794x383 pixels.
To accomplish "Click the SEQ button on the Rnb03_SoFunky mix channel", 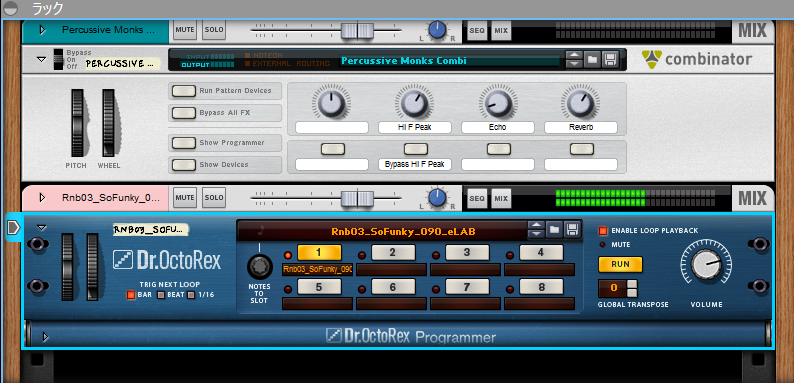I will [477, 198].
